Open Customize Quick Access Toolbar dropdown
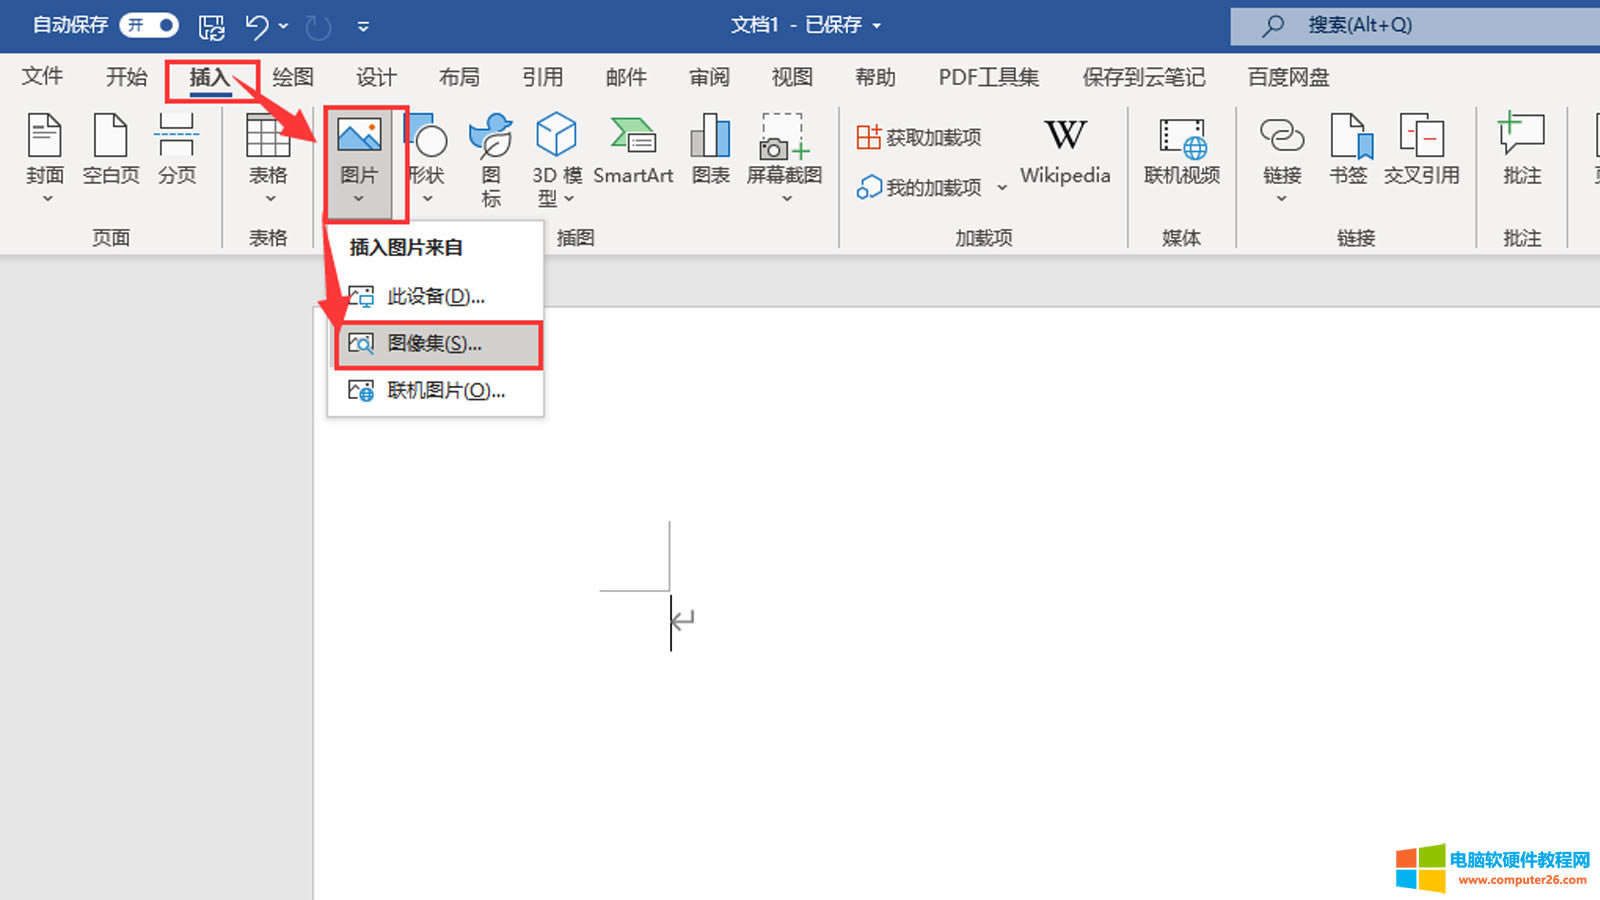 [x=363, y=26]
